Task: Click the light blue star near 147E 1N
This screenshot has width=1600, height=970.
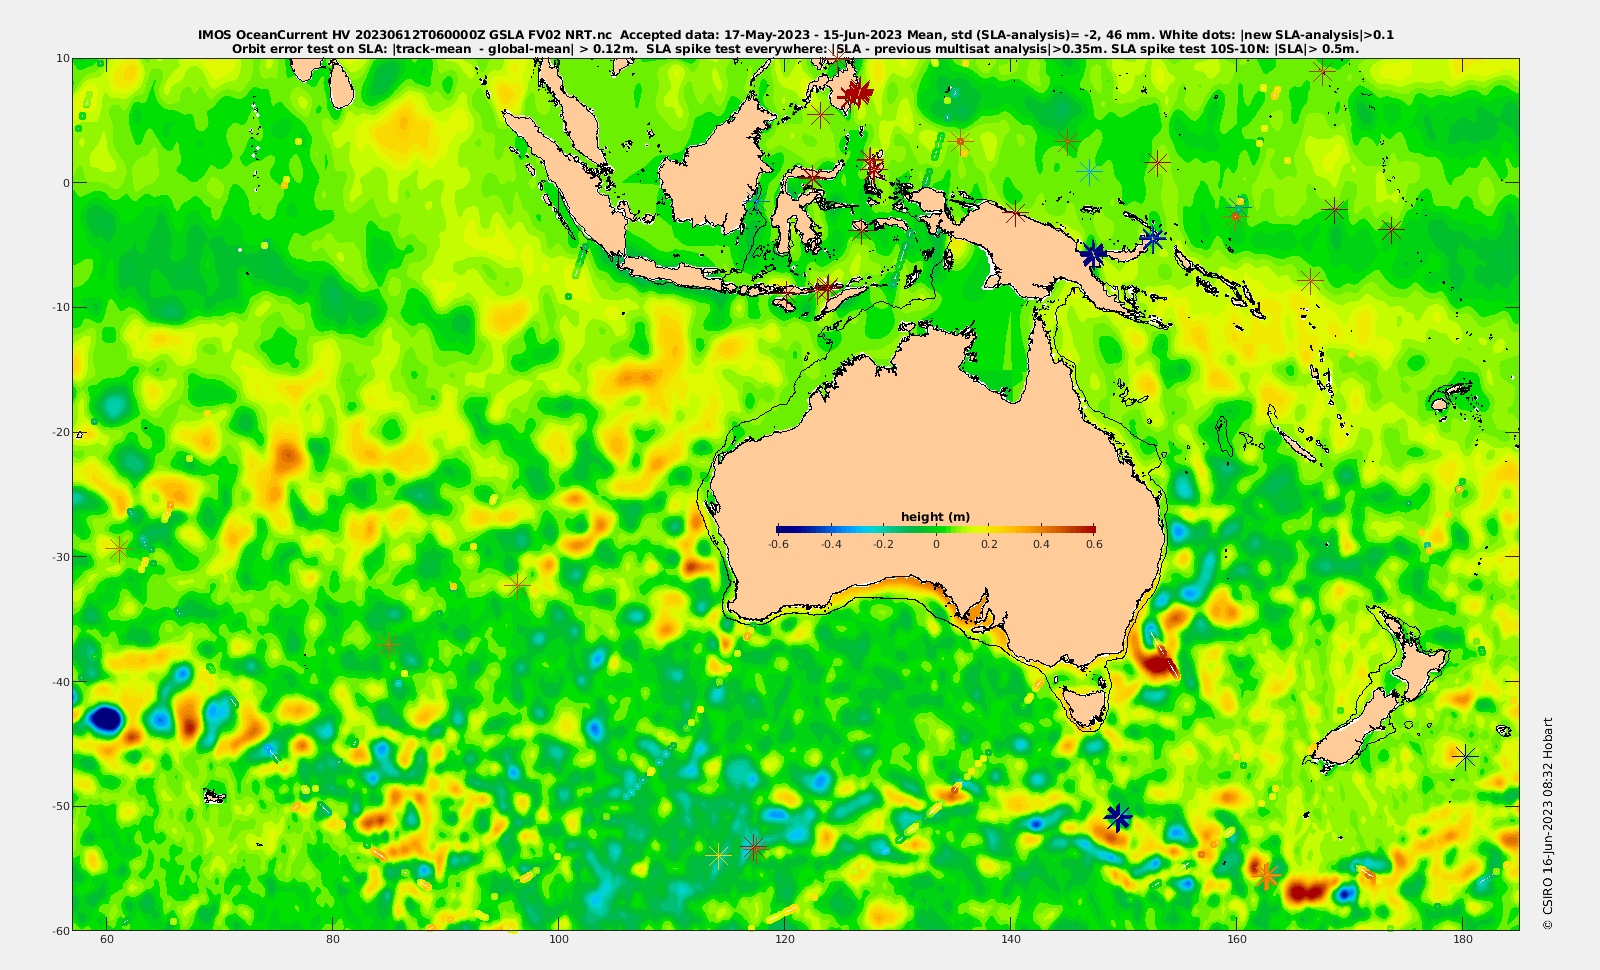Action: [1089, 172]
